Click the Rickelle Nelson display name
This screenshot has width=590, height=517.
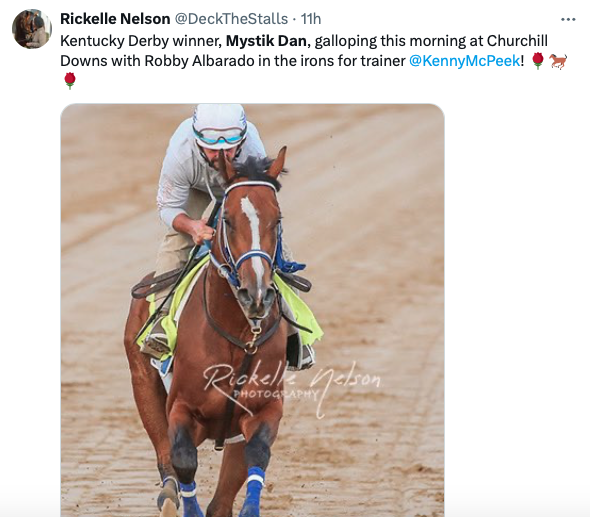[115, 19]
